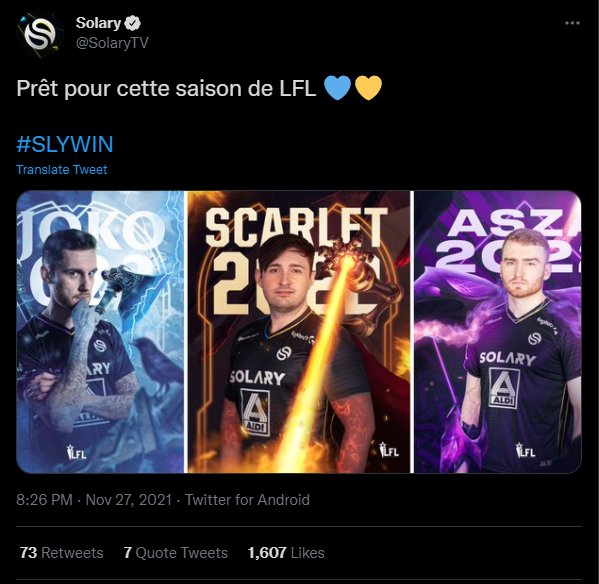View the 7 Quote Tweets list
Screen dimensions: 599x584
coord(175,553)
